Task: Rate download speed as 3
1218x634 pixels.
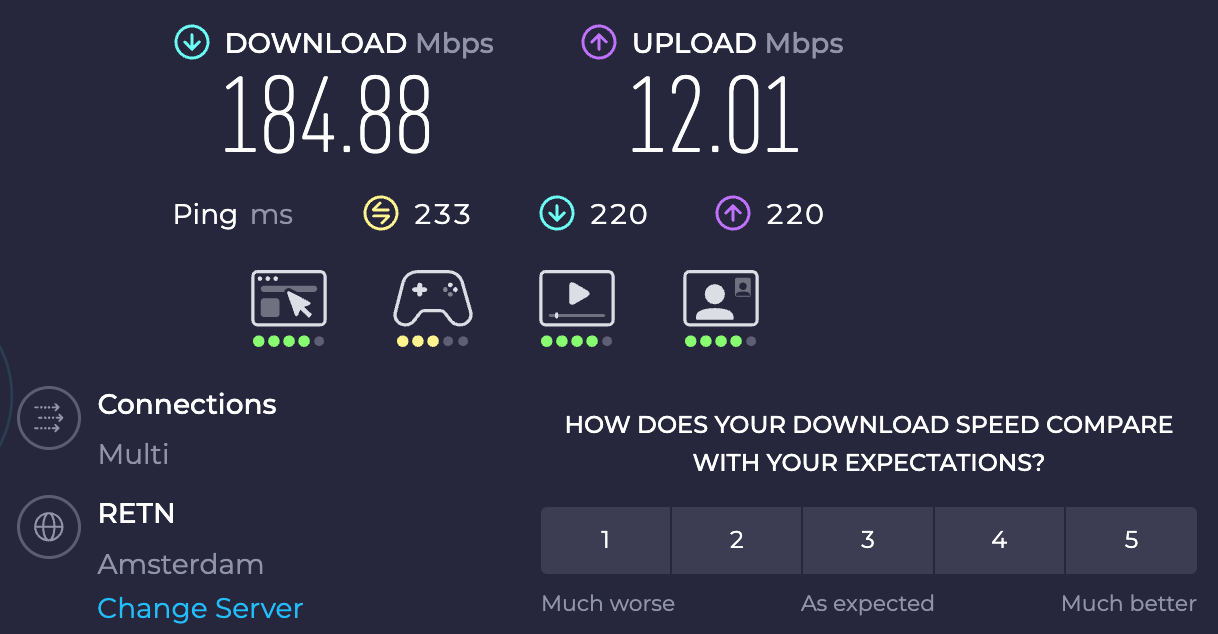Action: coord(868,540)
